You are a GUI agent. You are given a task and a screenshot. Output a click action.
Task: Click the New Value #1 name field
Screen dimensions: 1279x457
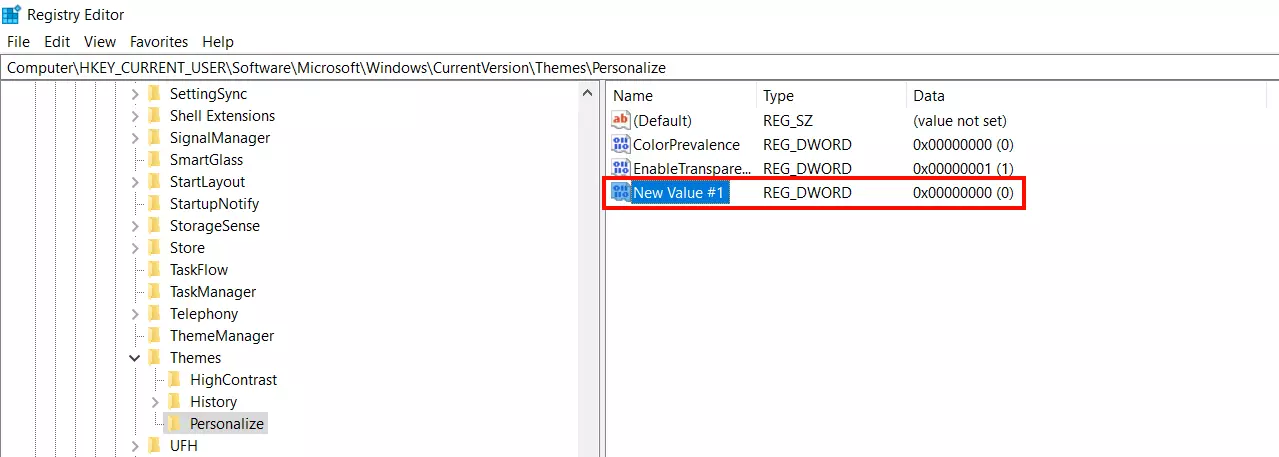pos(679,193)
